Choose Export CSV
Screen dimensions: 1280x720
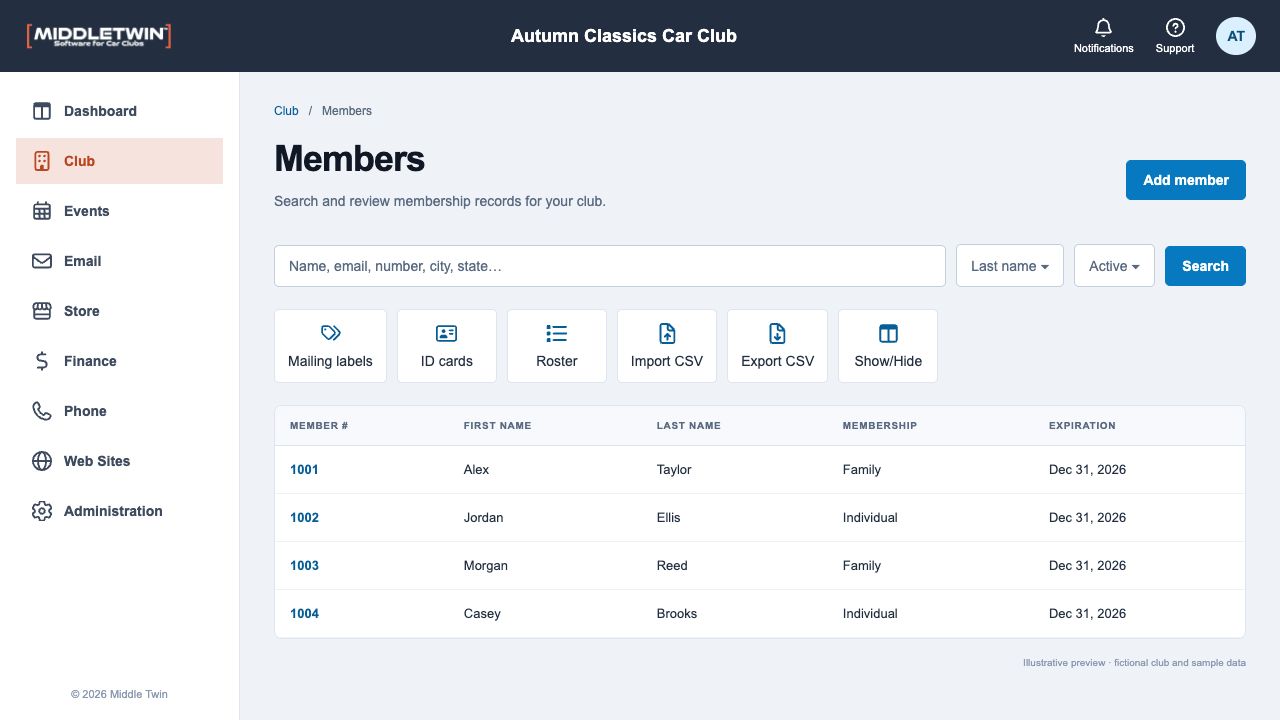[x=777, y=346]
